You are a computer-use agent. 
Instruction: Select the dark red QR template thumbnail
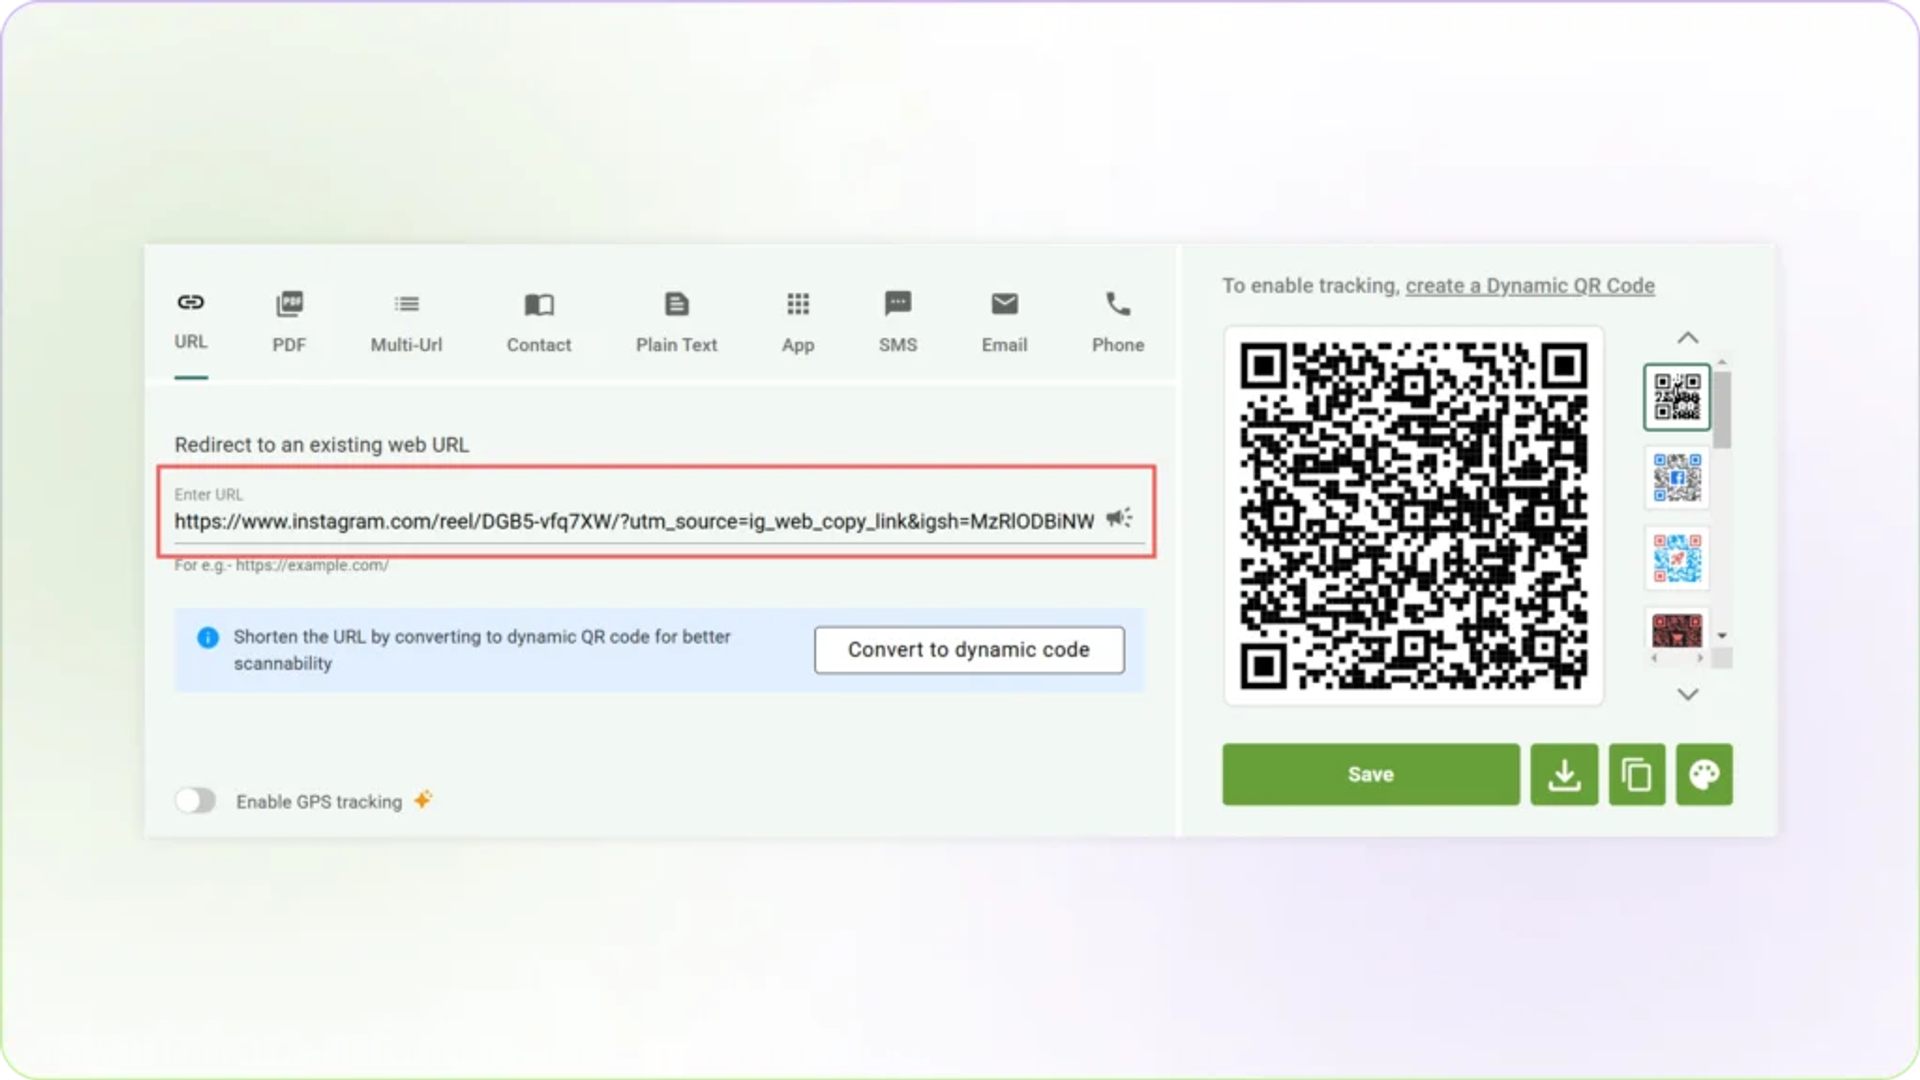coord(1677,632)
